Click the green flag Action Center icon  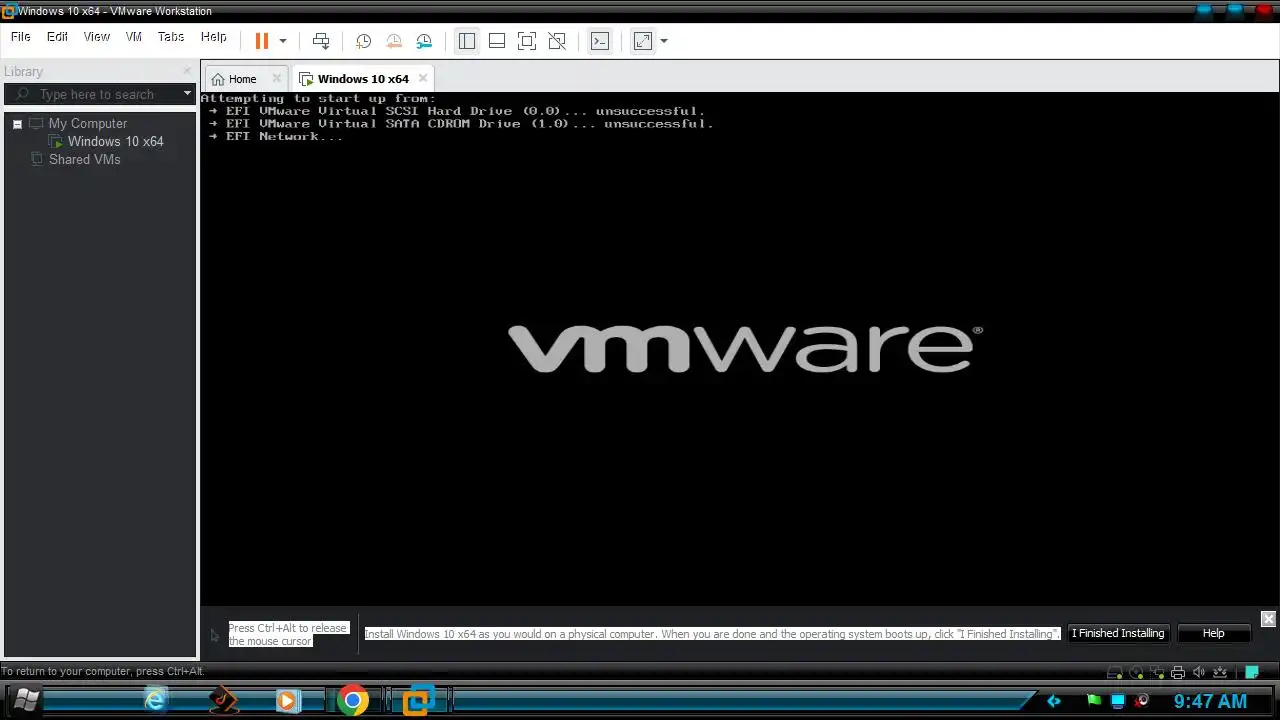1094,701
